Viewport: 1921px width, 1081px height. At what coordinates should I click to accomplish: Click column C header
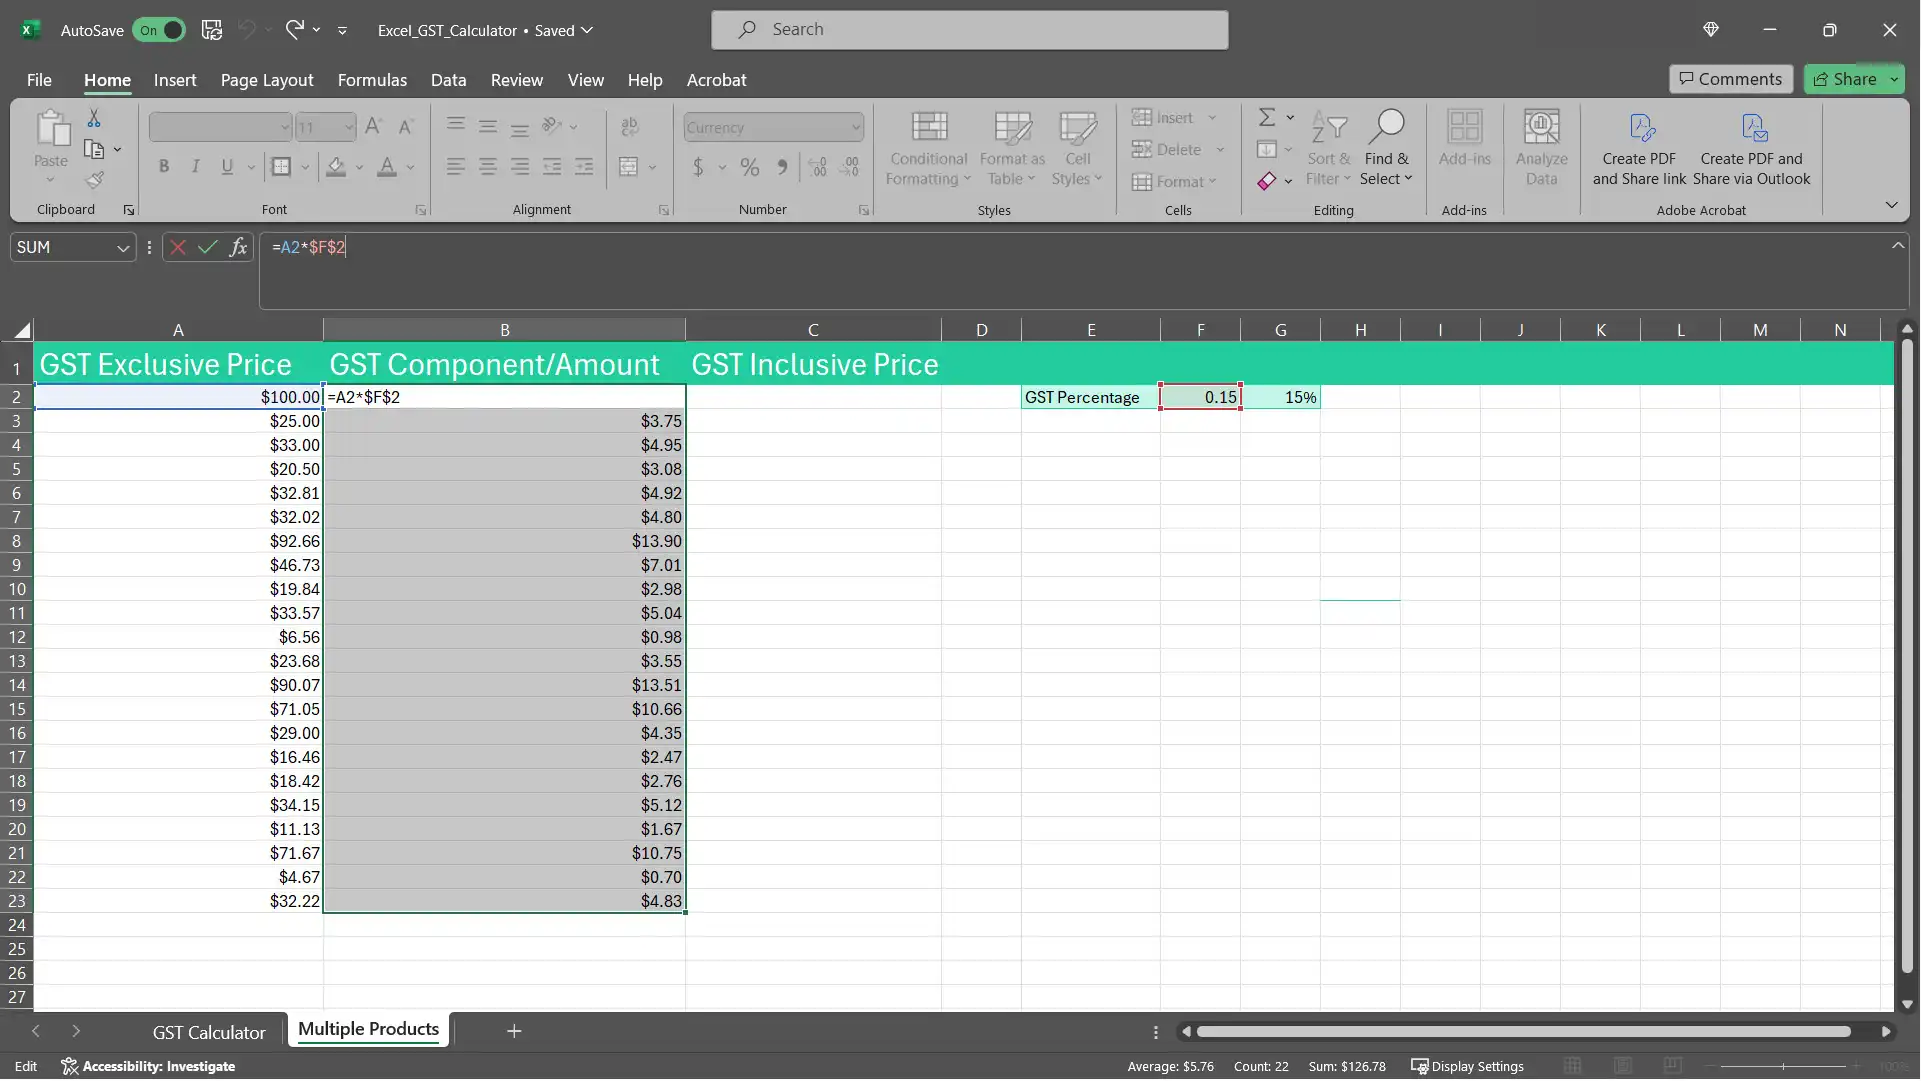(x=813, y=330)
